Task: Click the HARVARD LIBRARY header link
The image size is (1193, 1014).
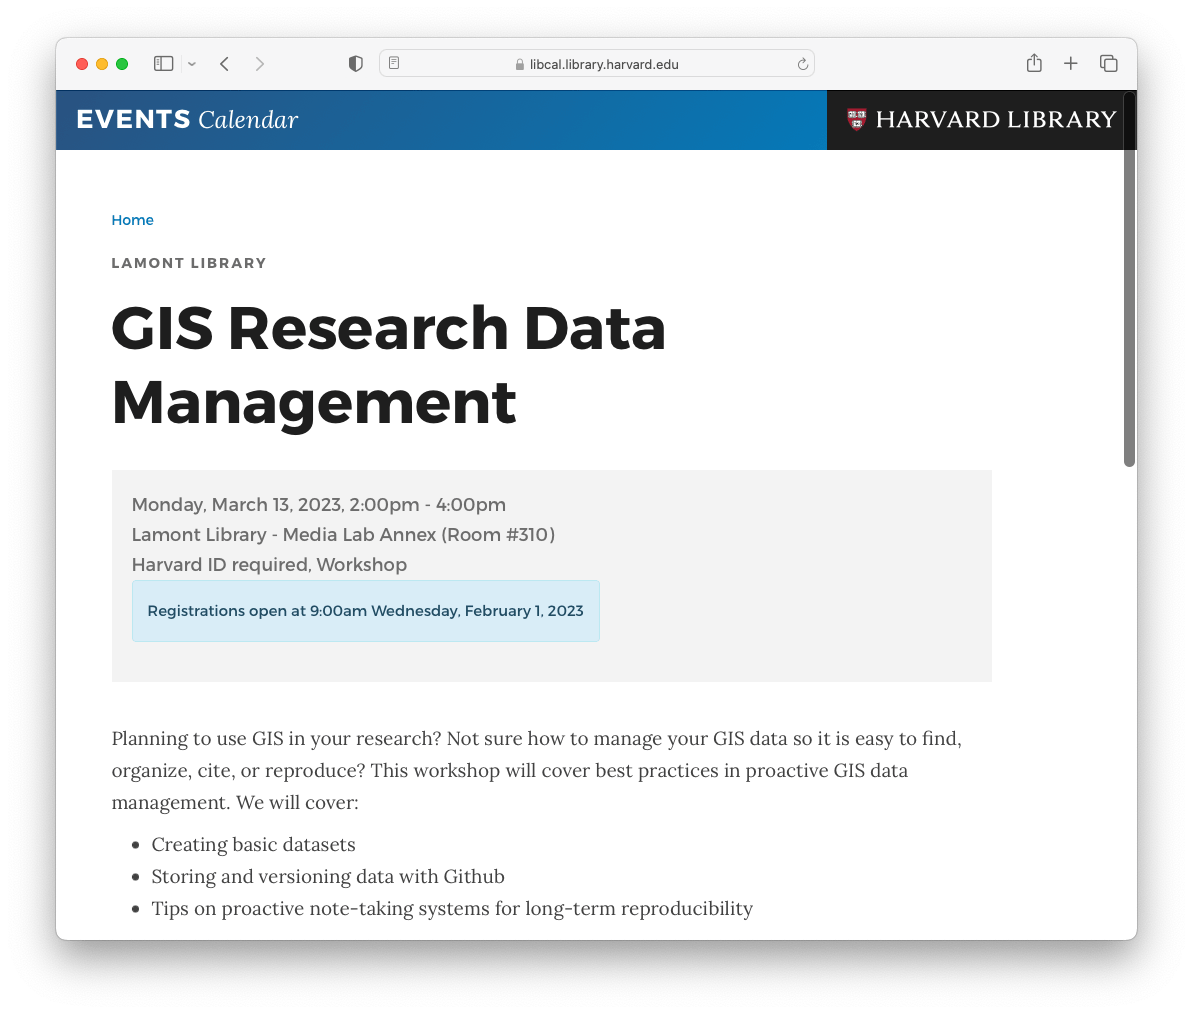Action: pyautogui.click(x=995, y=119)
